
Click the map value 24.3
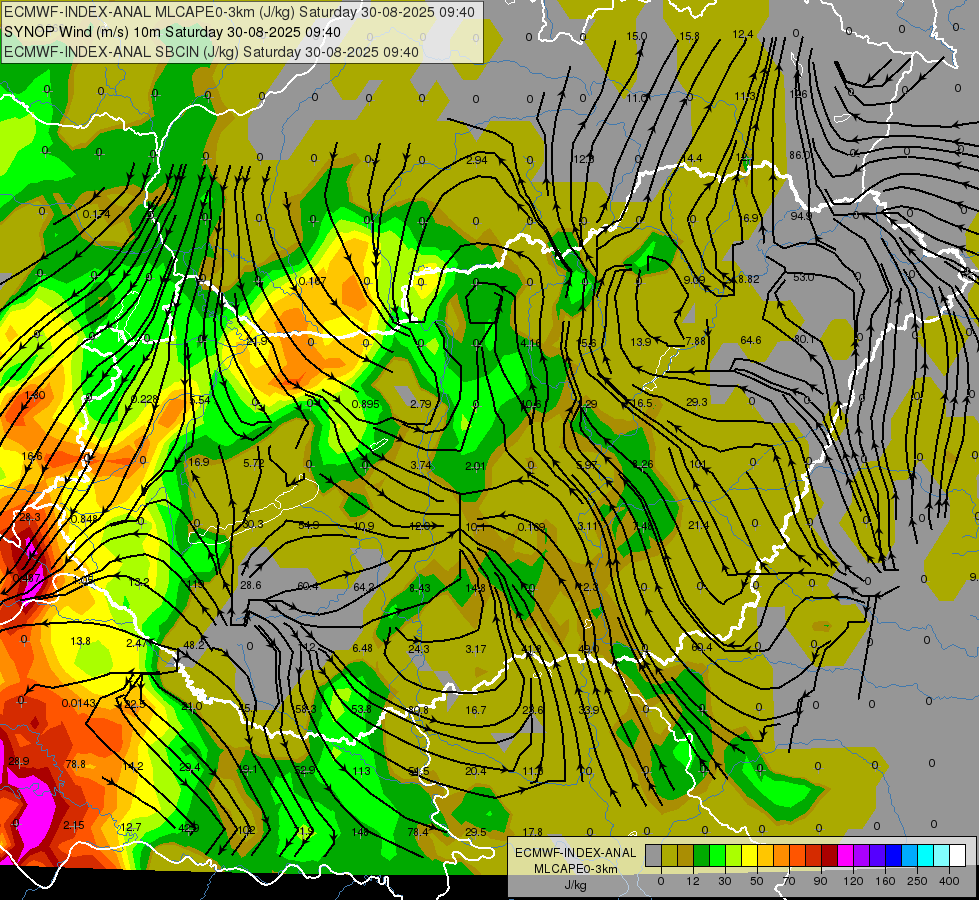[x=418, y=649]
